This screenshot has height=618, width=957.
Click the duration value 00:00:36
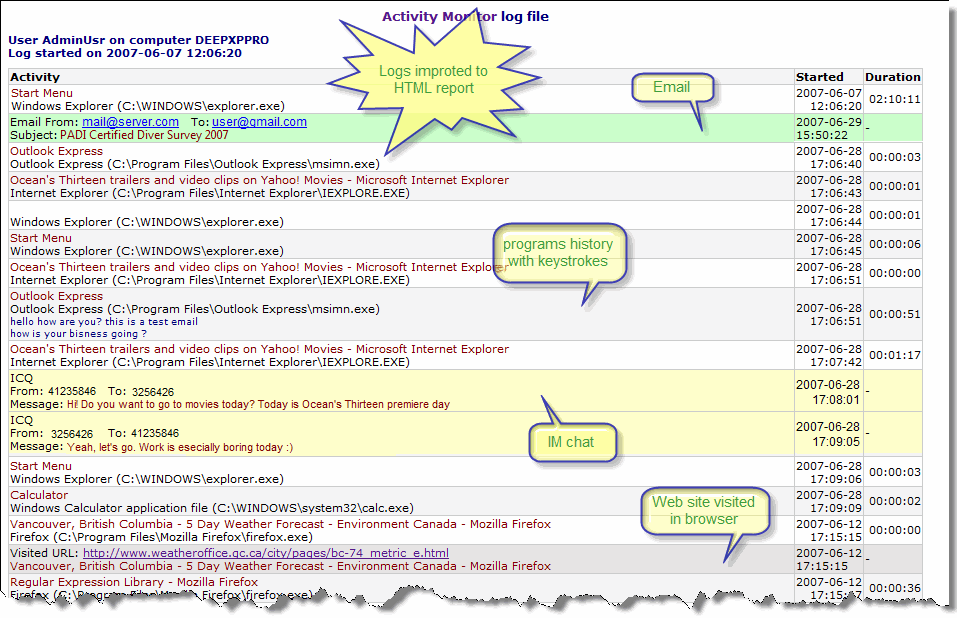894,588
